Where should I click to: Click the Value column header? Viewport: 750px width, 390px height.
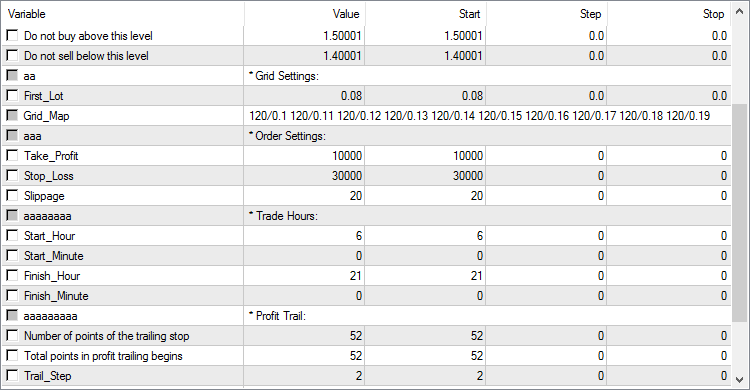pyautogui.click(x=305, y=14)
